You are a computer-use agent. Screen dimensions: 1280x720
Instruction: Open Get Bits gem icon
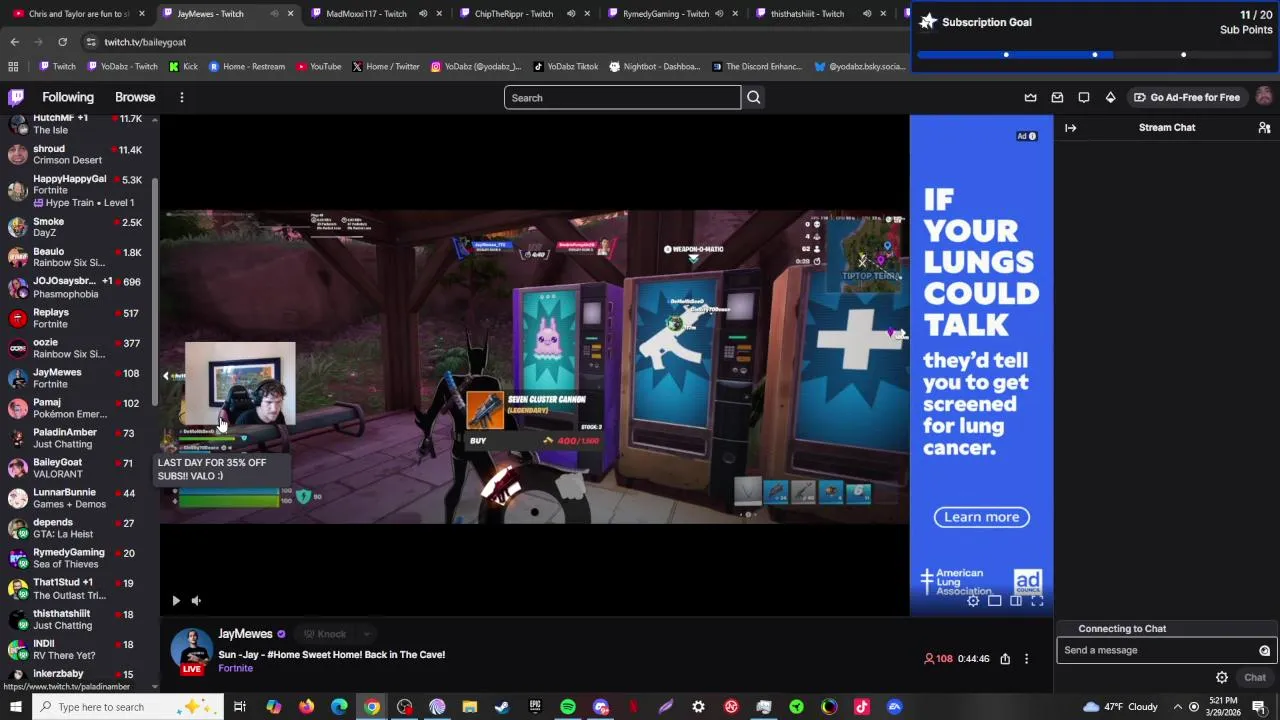pos(1110,97)
